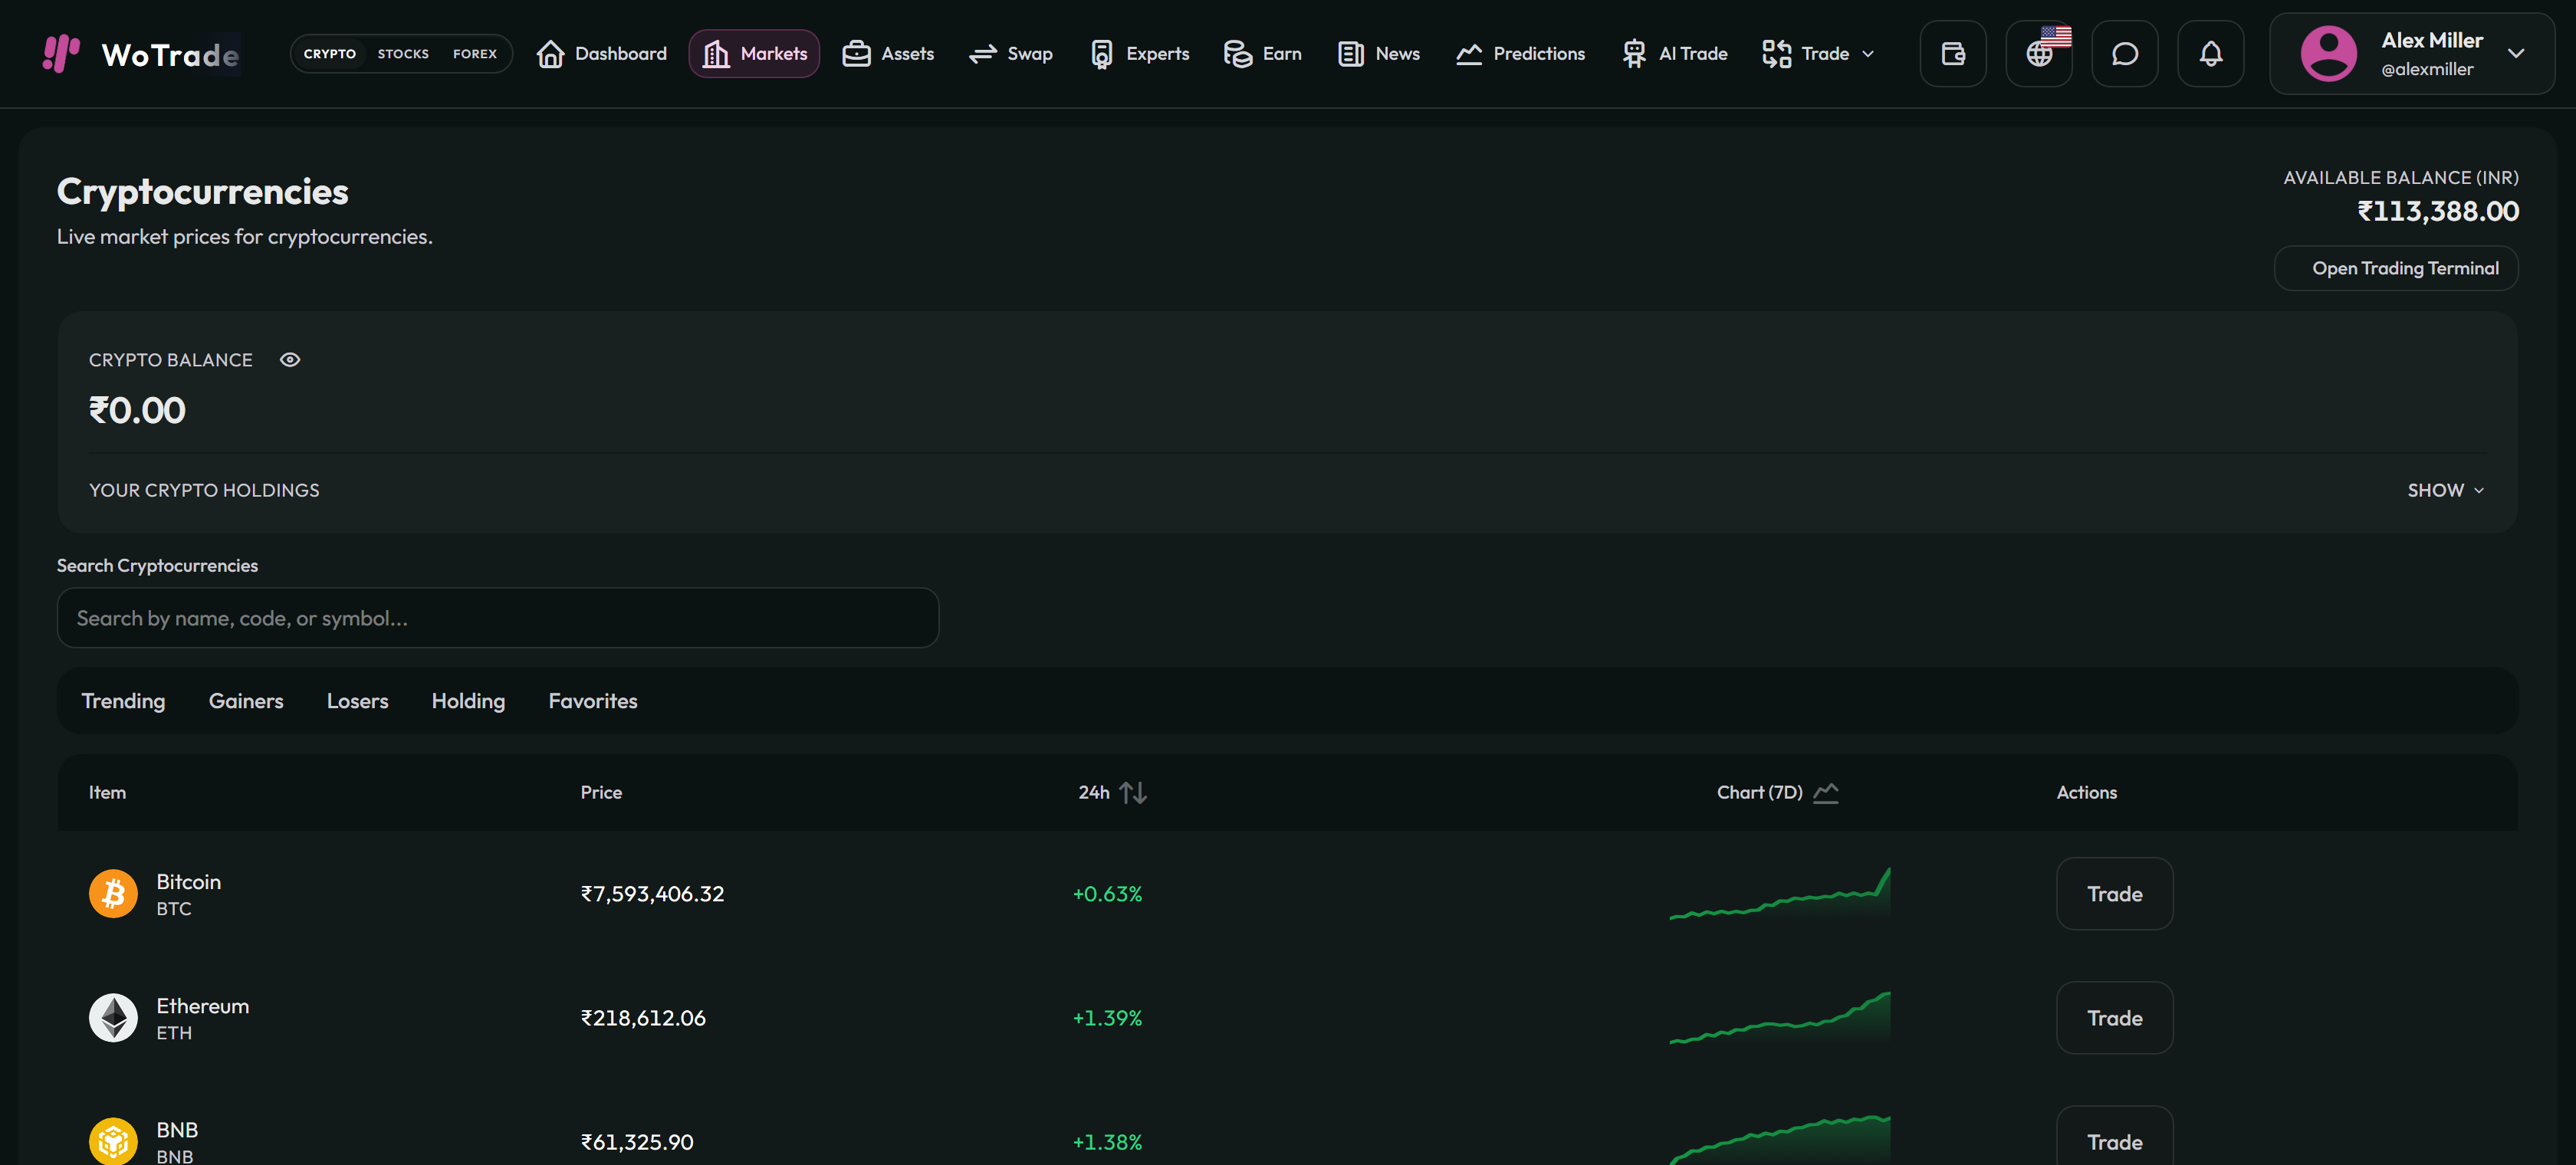This screenshot has width=2576, height=1165.
Task: Select the Losers tab
Action: [x=357, y=701]
